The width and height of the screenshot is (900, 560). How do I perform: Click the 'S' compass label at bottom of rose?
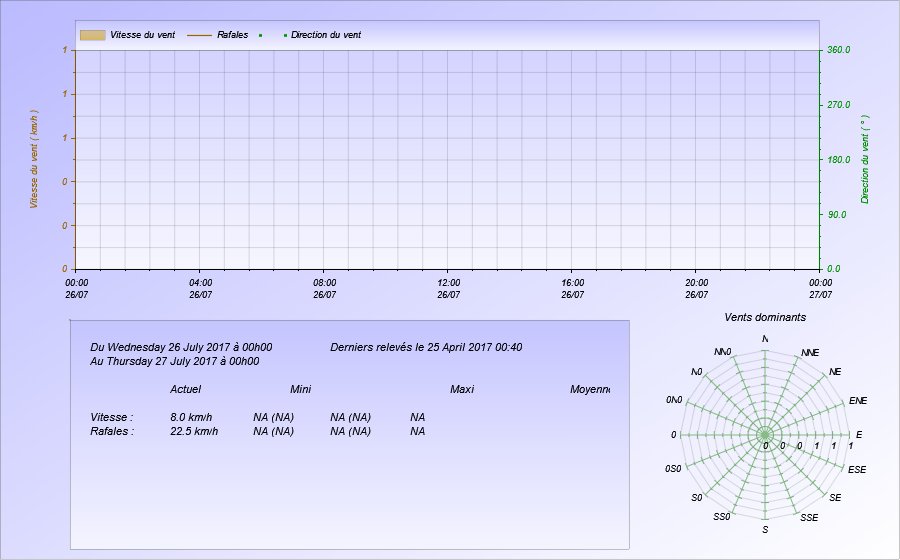pyautogui.click(x=765, y=530)
